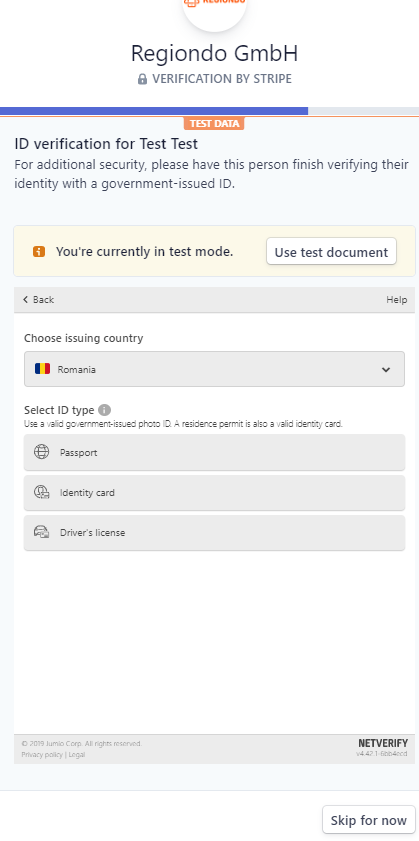Select Passport as ID type
The height and width of the screenshot is (841, 419).
point(214,452)
